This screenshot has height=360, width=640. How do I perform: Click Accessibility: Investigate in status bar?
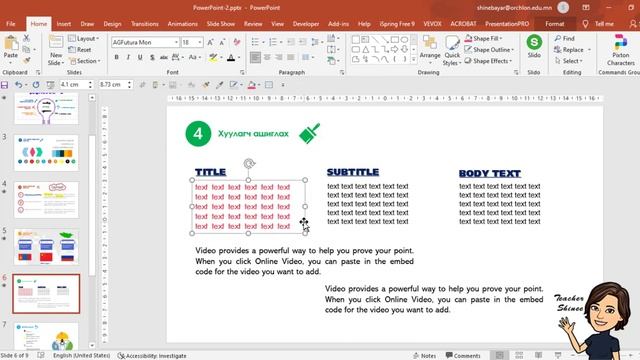pyautogui.click(x=152, y=356)
